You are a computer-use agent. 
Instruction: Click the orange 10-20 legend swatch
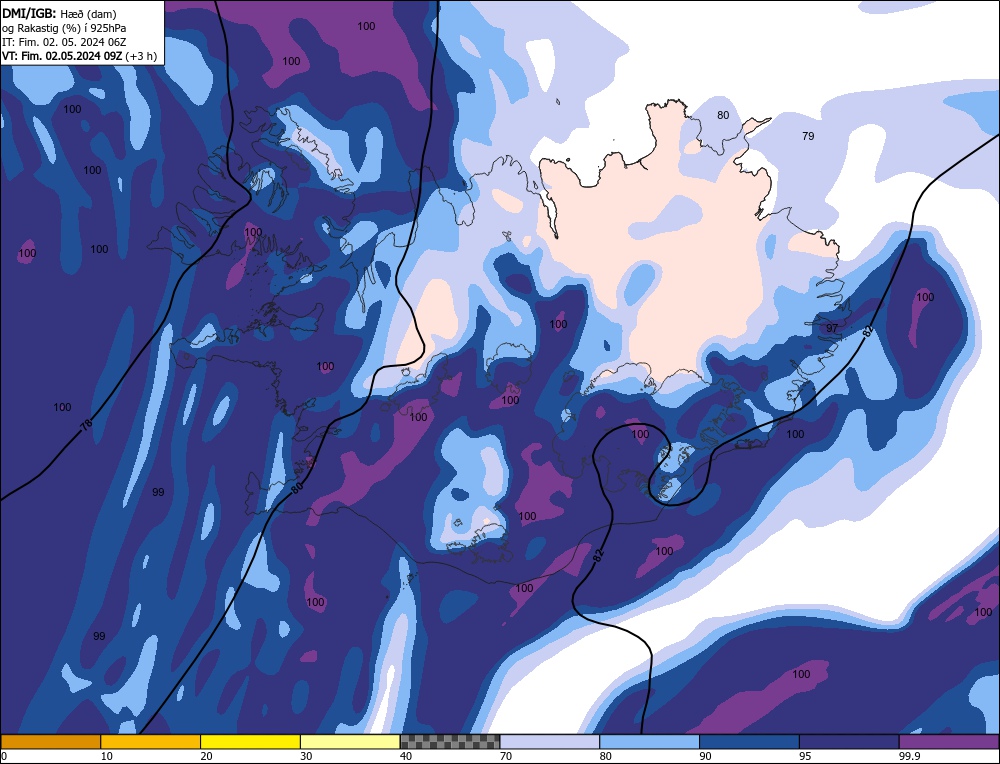151,742
